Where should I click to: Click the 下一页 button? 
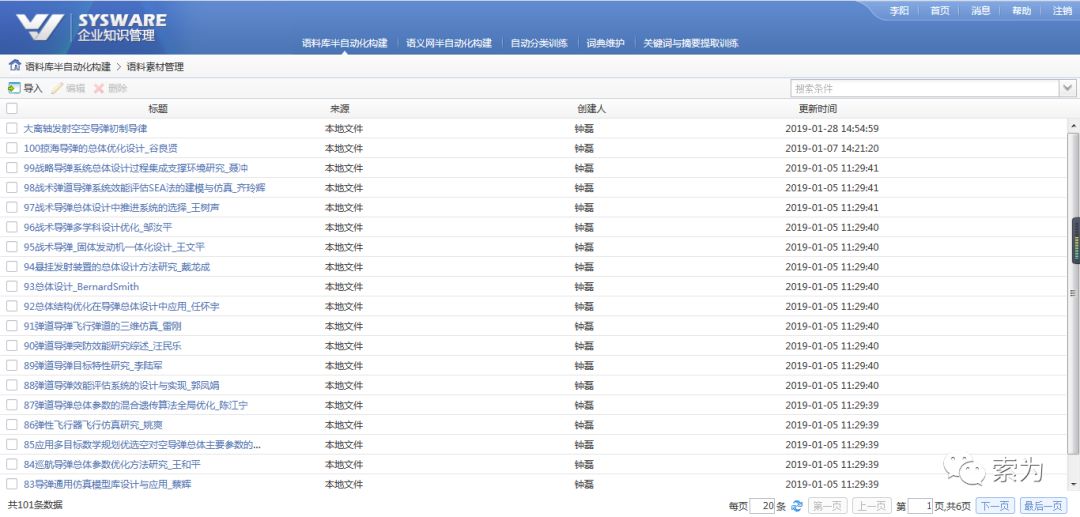tap(996, 506)
